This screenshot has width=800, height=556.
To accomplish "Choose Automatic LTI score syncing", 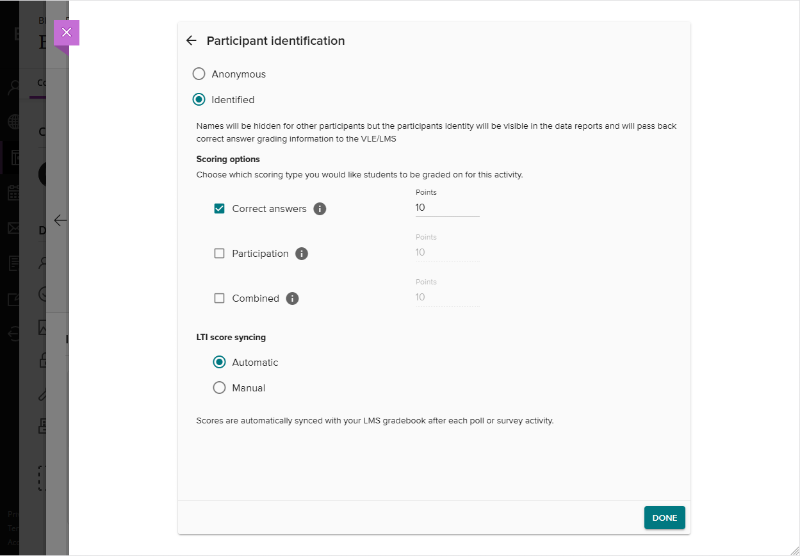I will pos(220,362).
